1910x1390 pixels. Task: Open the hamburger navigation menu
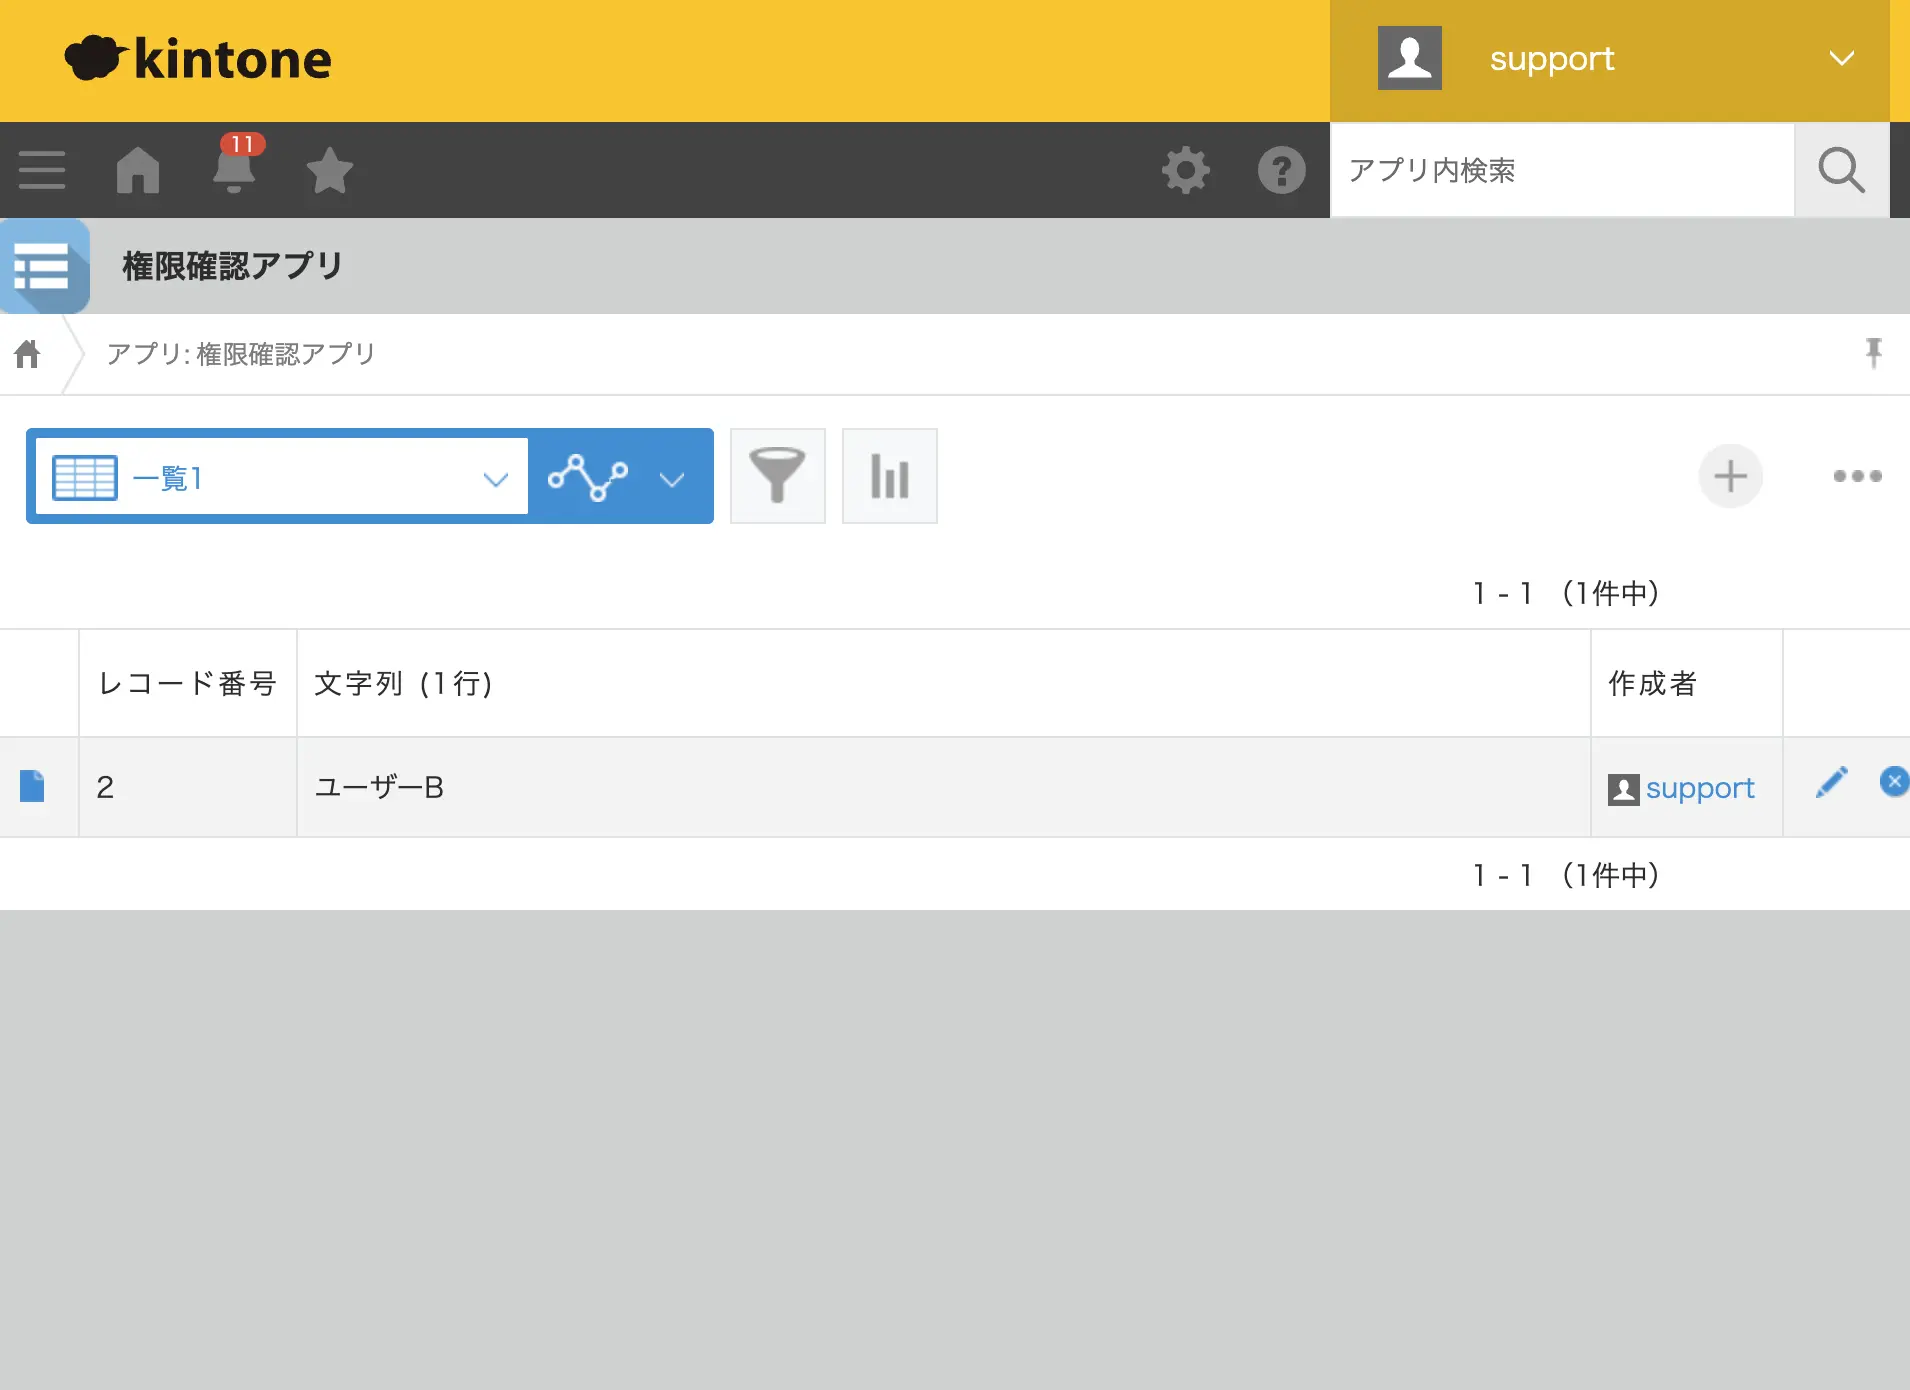pos(42,170)
